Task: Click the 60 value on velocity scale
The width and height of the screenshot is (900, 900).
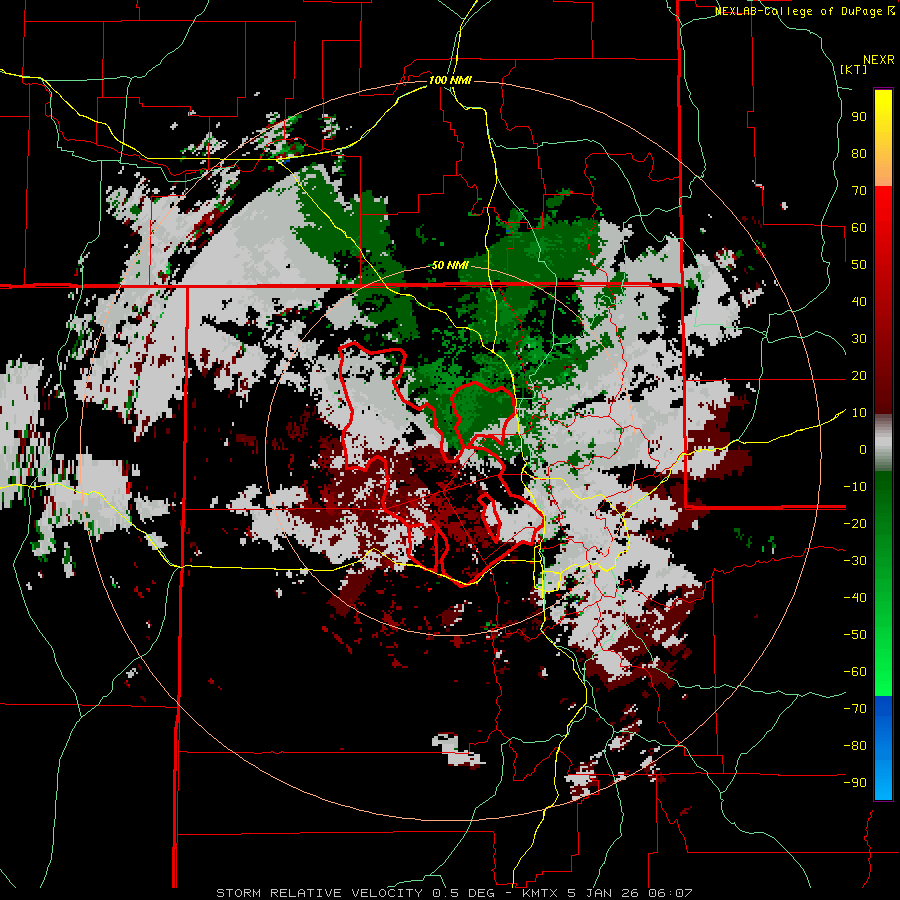Action: click(x=859, y=227)
